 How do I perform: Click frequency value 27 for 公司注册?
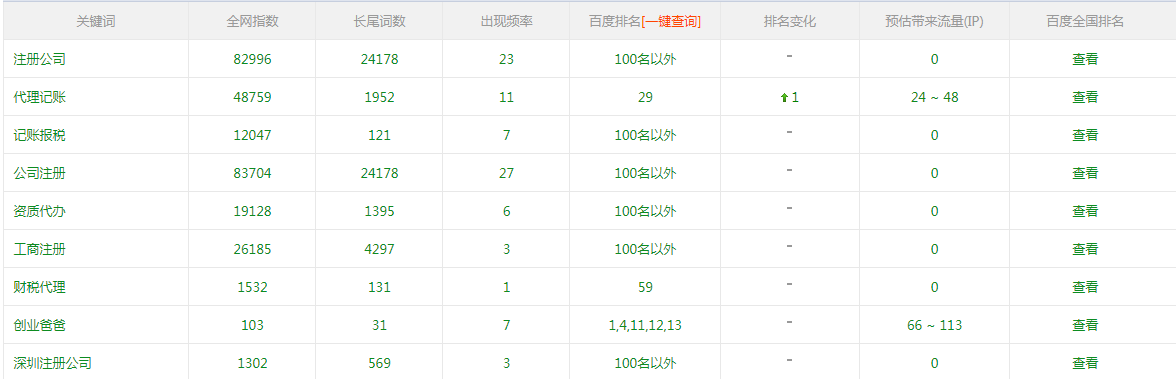click(506, 173)
